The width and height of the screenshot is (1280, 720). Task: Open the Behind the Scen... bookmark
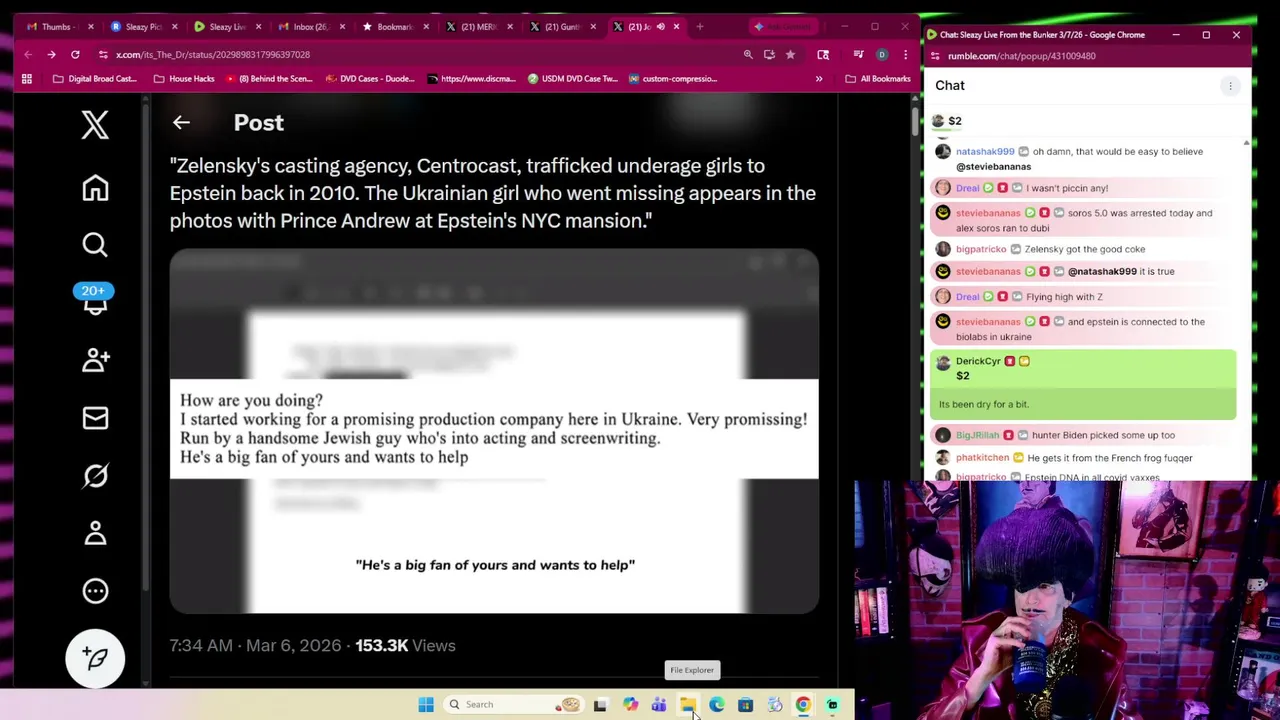[x=270, y=79]
